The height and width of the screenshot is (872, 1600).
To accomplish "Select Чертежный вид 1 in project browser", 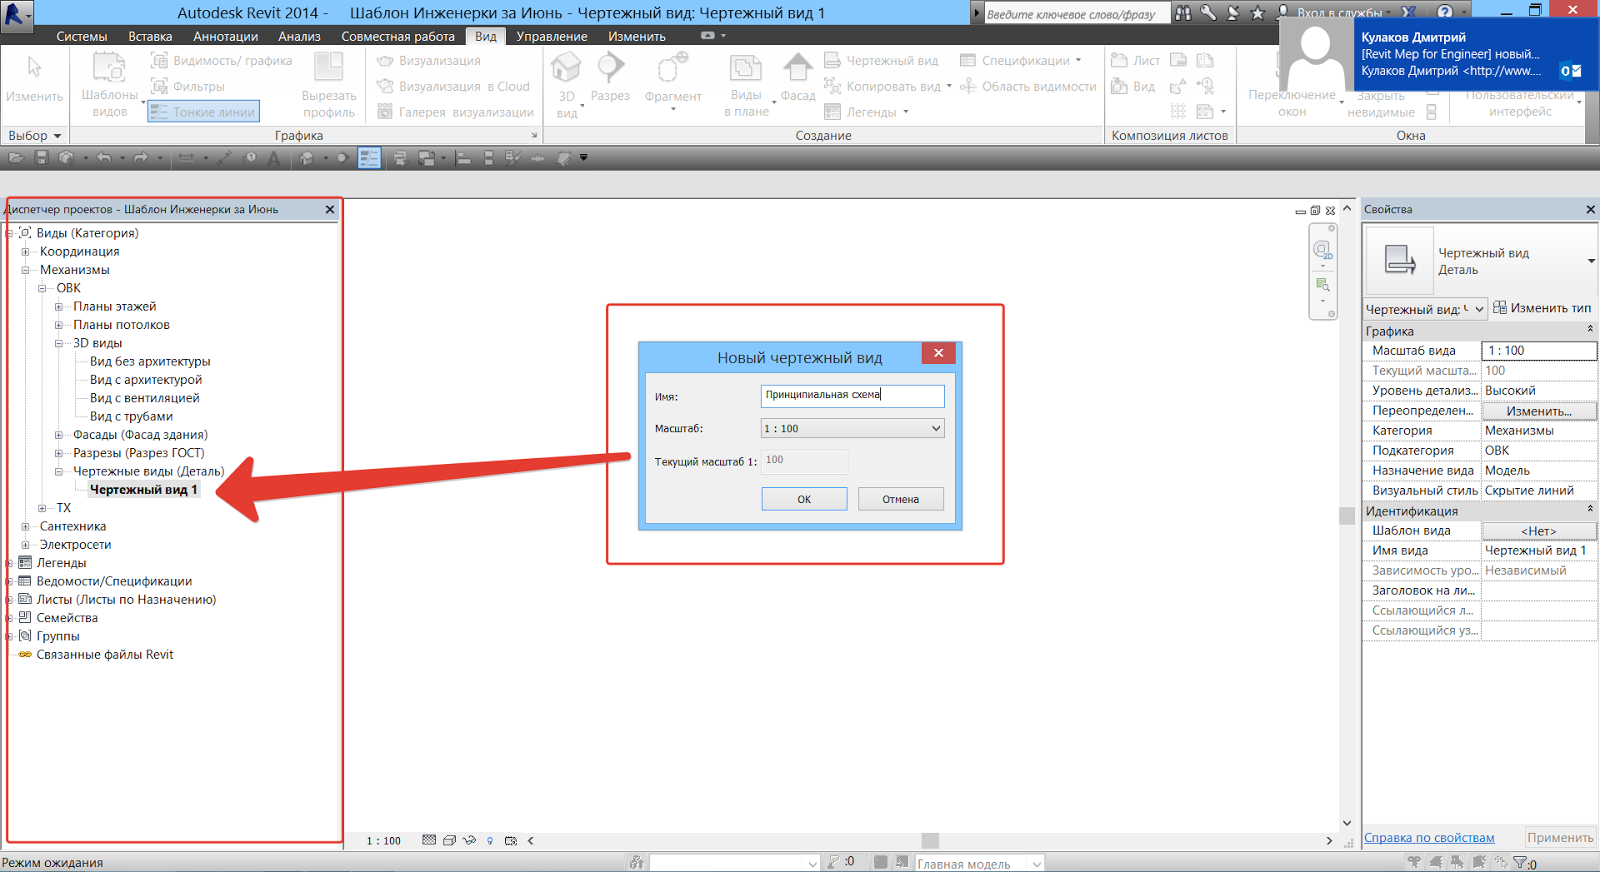I will [x=143, y=490].
